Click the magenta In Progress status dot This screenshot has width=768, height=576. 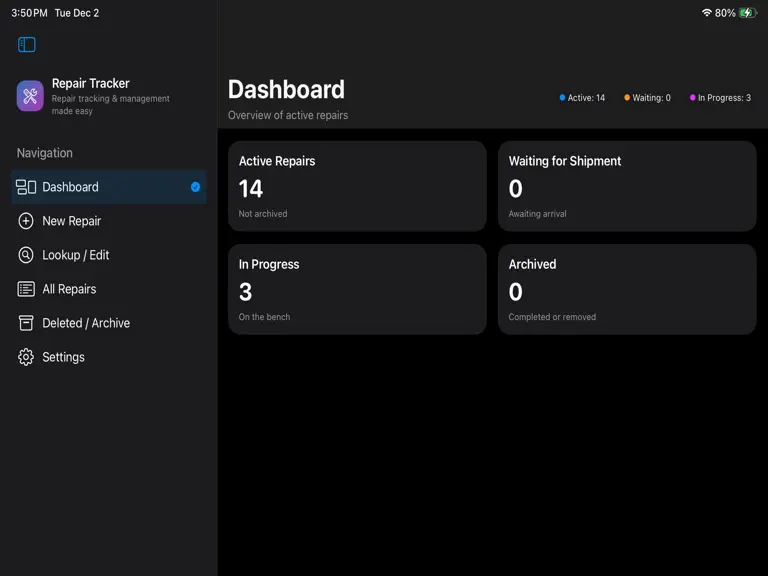(693, 97)
